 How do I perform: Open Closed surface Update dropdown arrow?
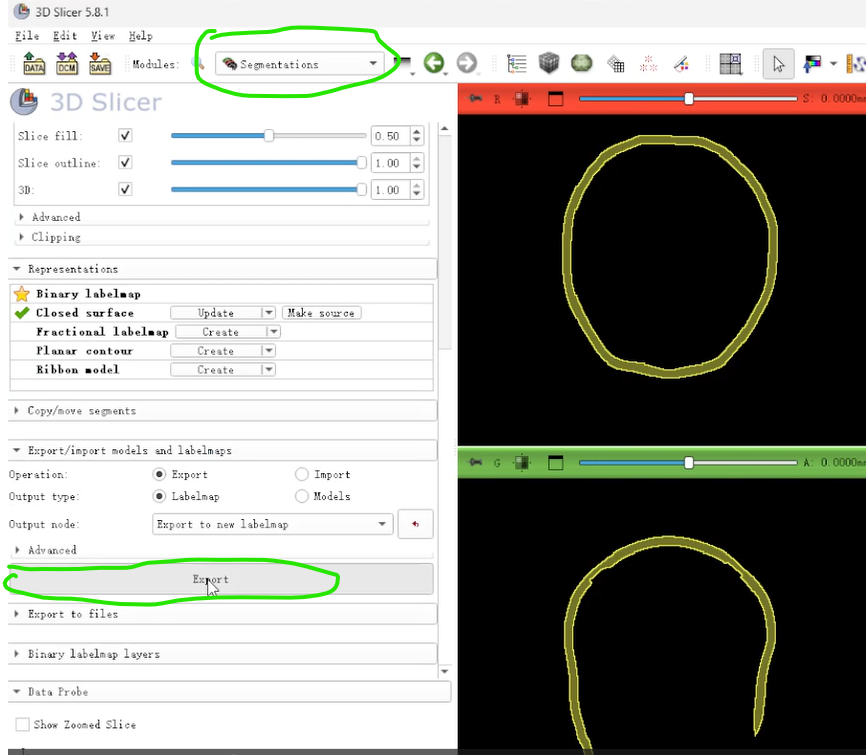268,313
